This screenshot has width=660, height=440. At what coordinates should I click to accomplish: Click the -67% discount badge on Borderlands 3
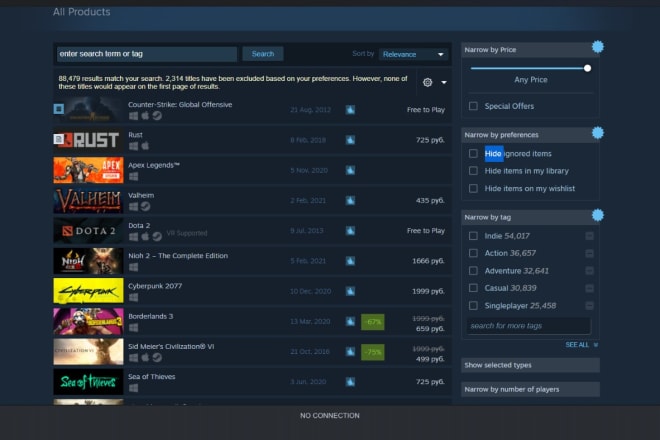[x=373, y=322]
